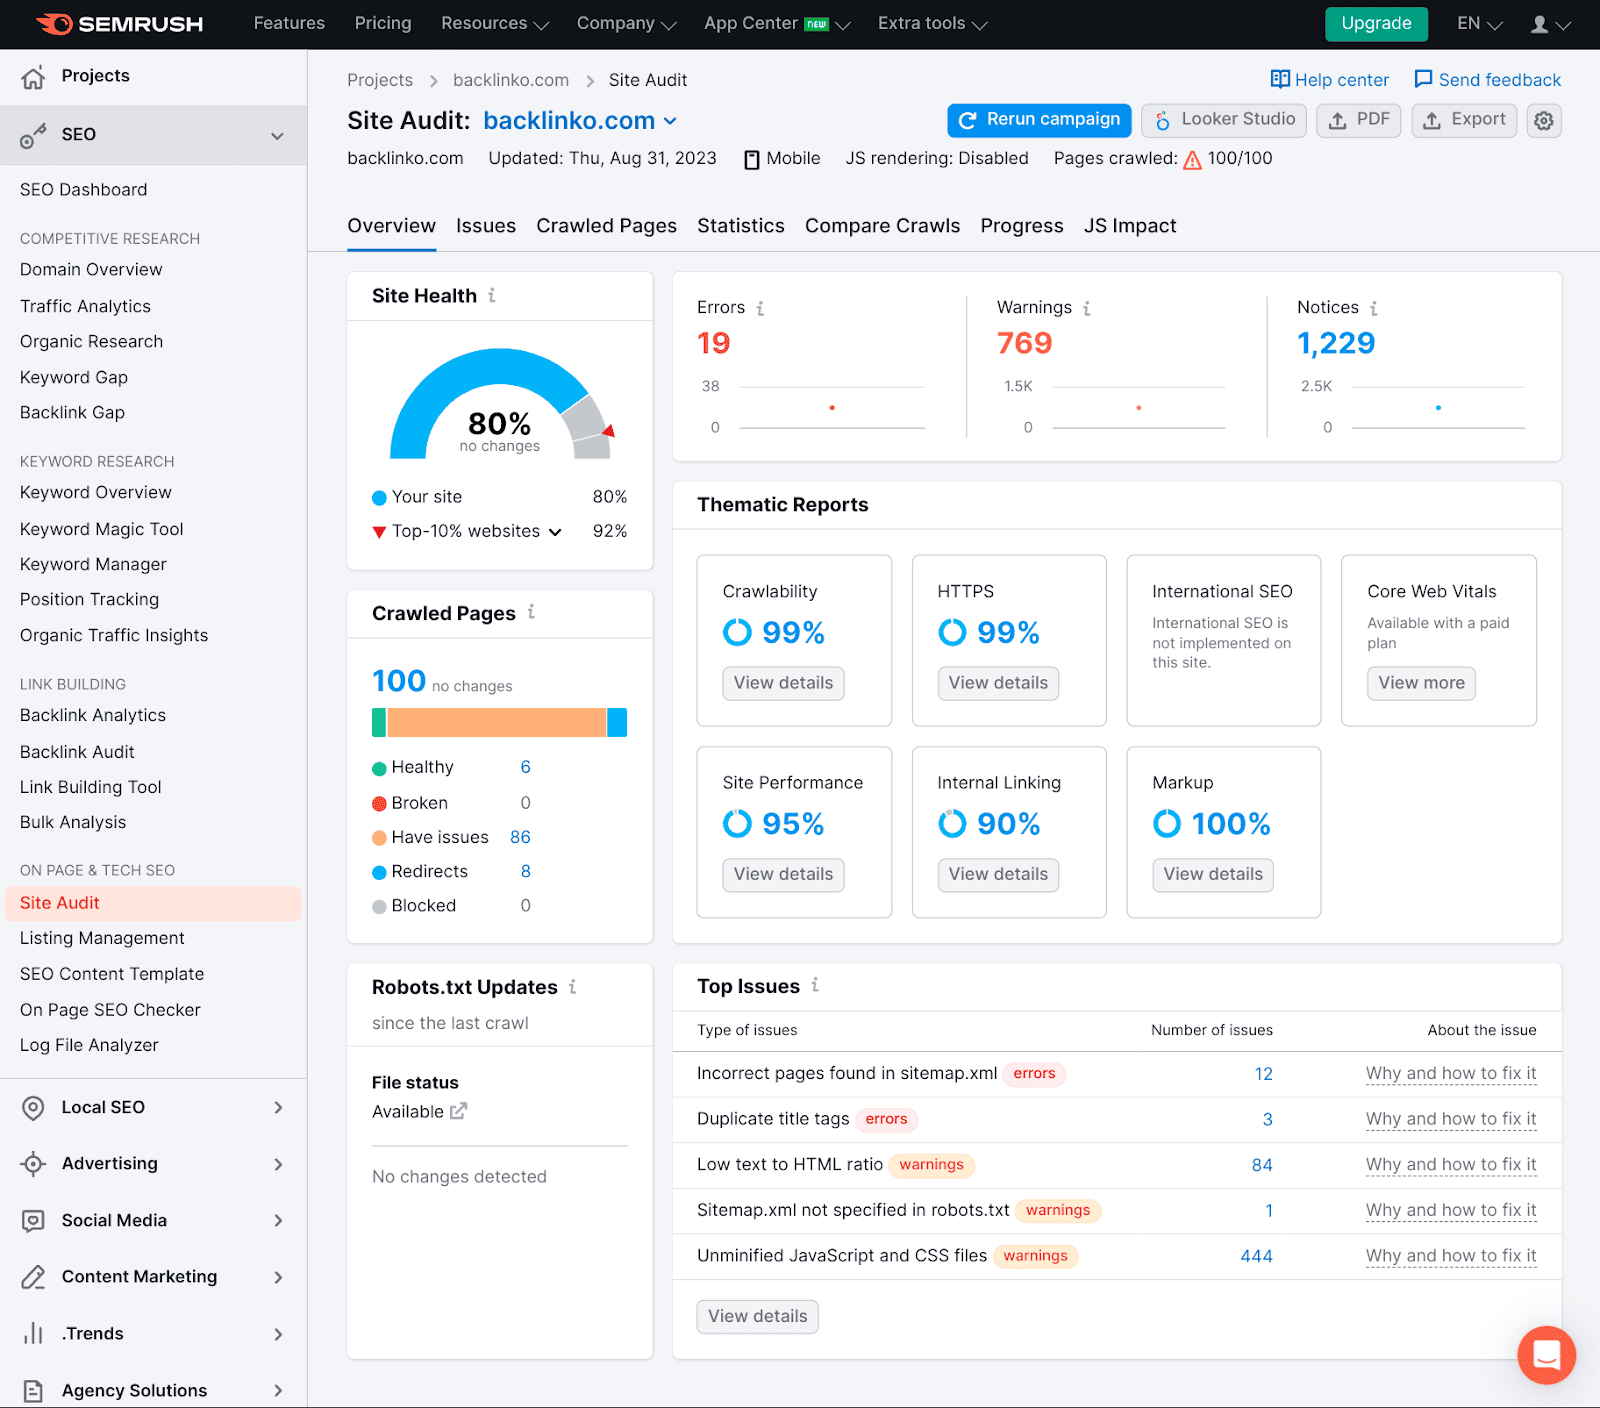Open Site Audit in sidebar
1600x1408 pixels.
153,903
